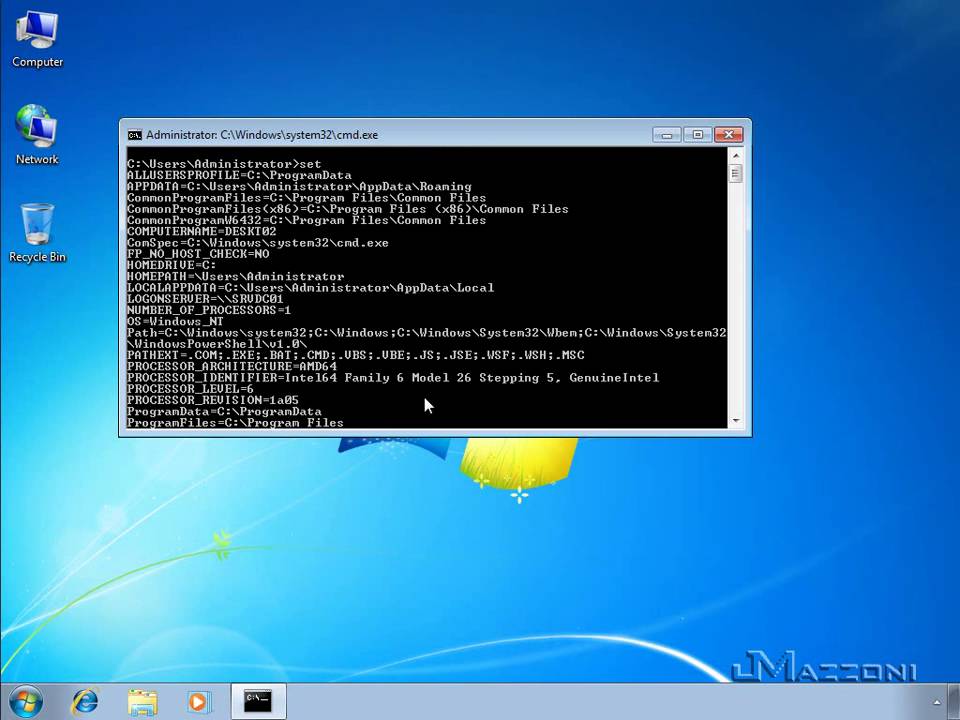Click the line "HOMEDRIVE=C:"

[x=171, y=265]
